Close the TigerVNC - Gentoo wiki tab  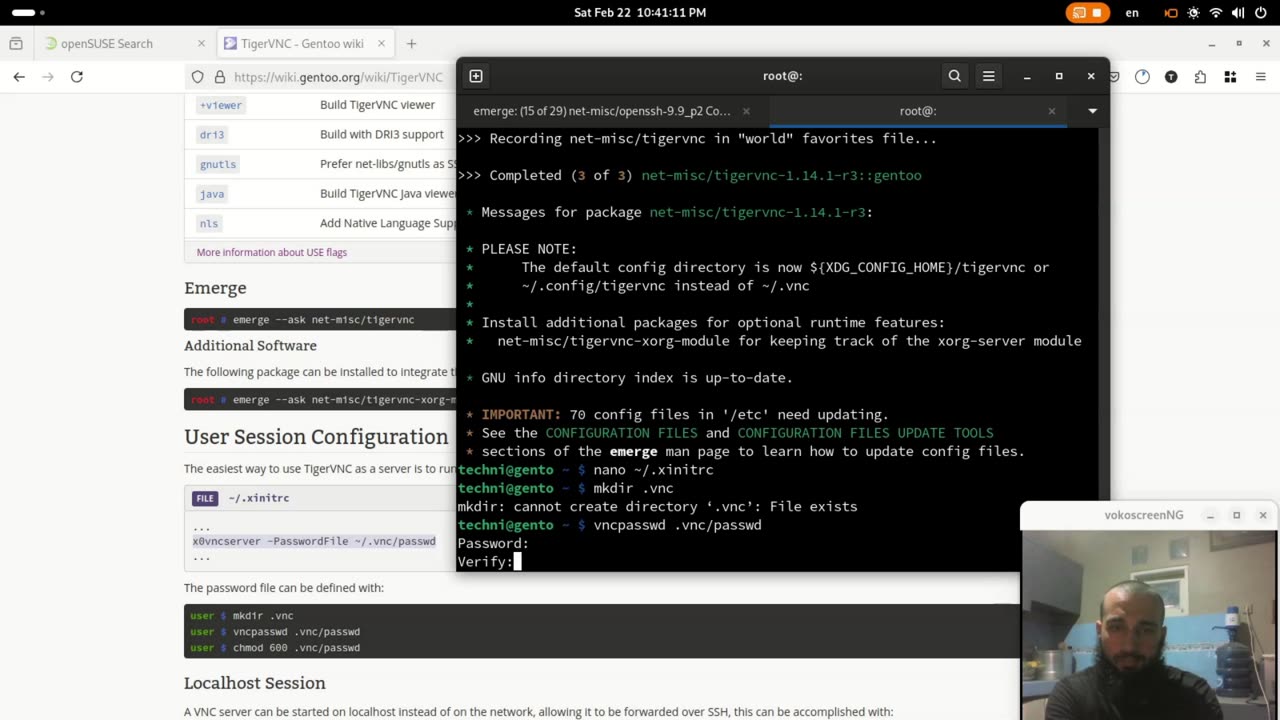pos(379,44)
